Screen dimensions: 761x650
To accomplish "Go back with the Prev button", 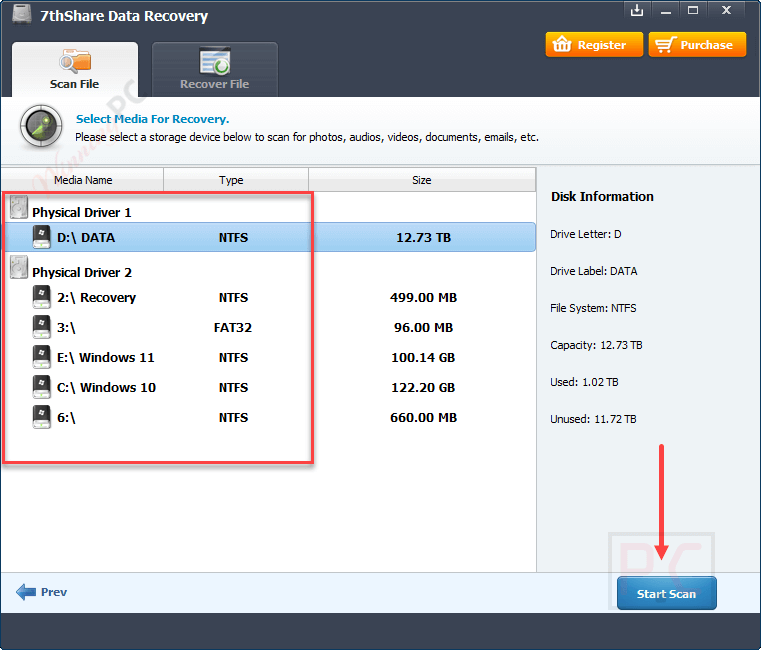I will click(x=41, y=592).
